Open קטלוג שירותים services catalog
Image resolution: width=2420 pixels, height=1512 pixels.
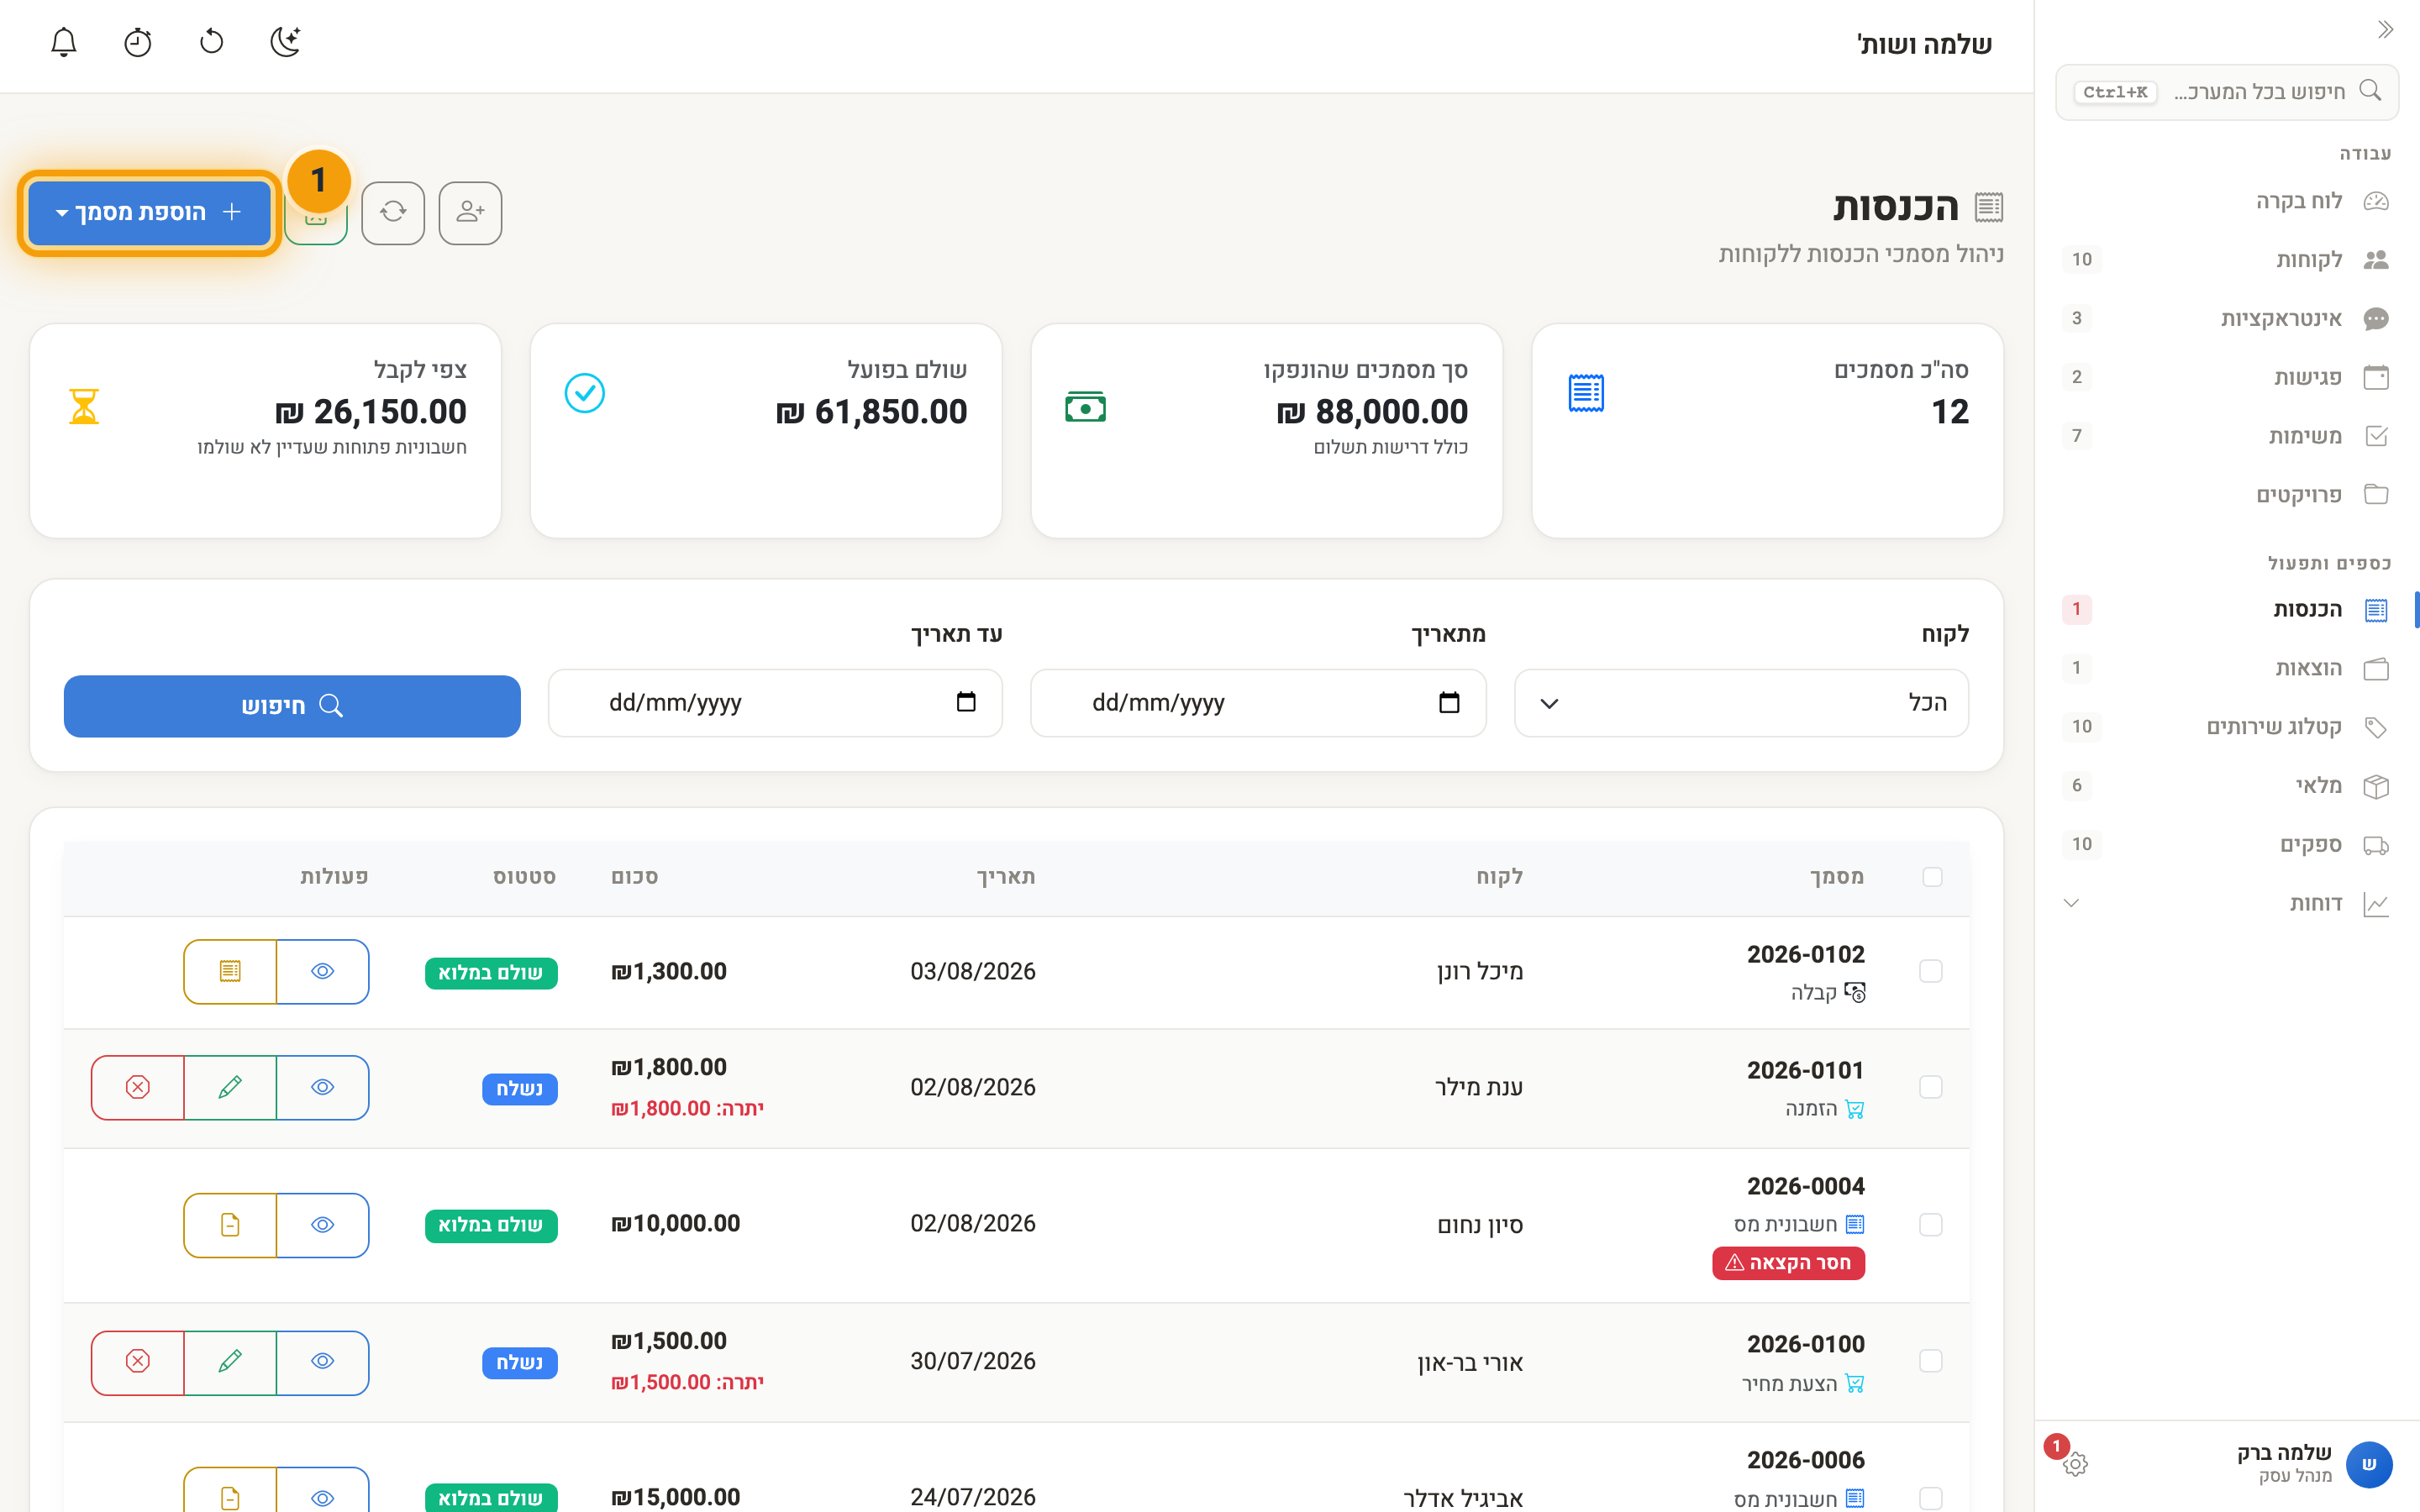tap(2227, 727)
